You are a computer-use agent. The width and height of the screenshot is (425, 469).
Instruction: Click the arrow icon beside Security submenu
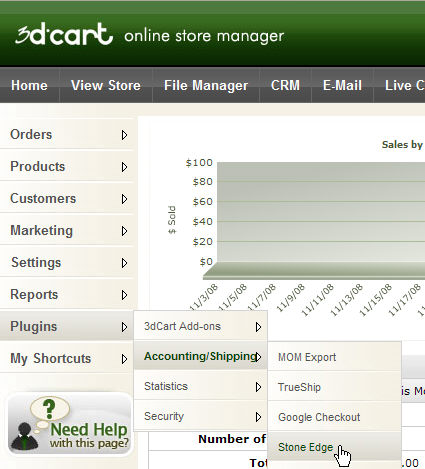[x=258, y=417]
